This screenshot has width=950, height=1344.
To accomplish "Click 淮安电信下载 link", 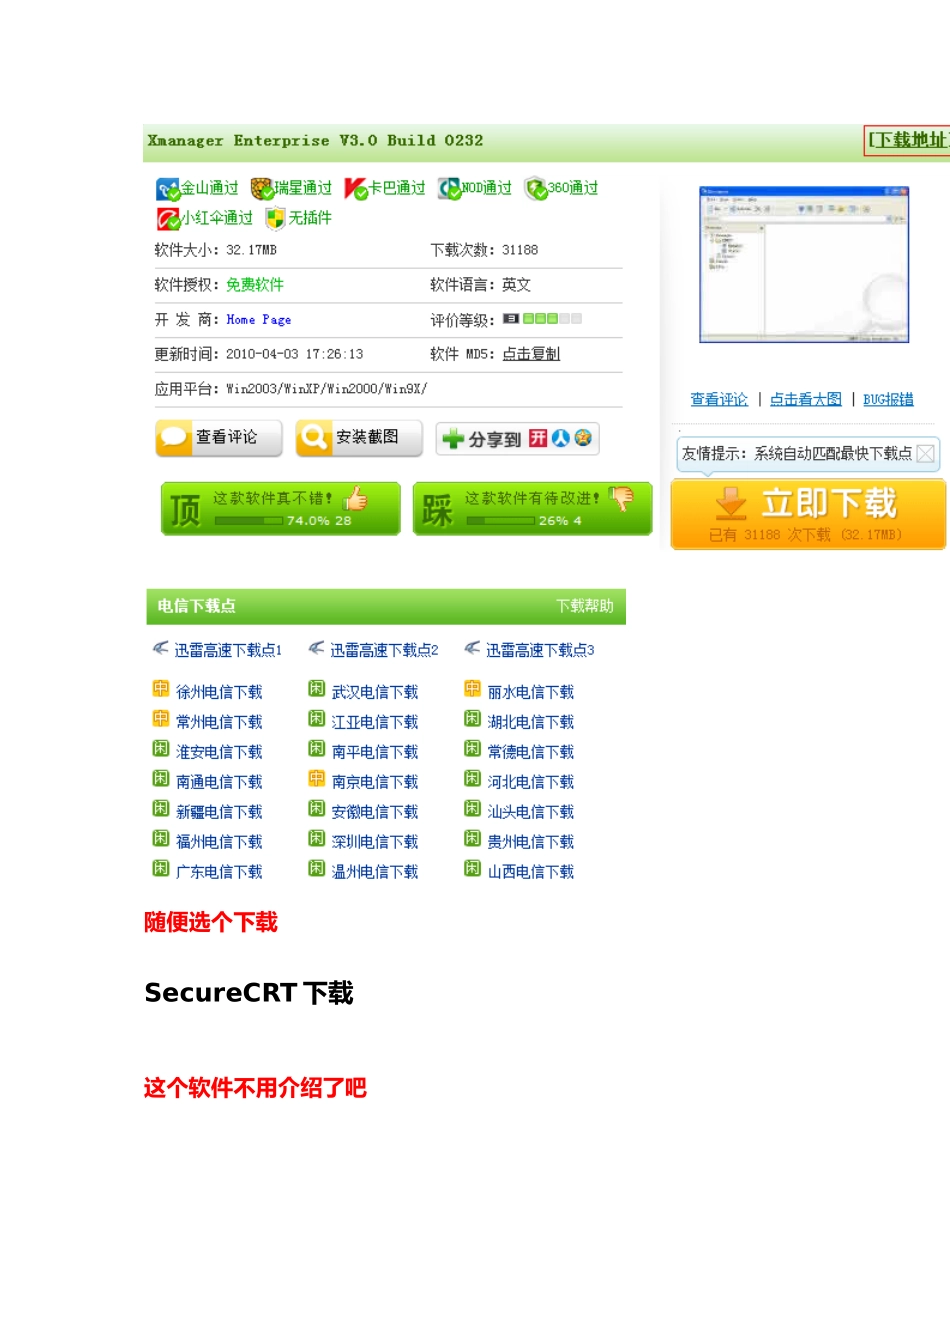I will [219, 752].
